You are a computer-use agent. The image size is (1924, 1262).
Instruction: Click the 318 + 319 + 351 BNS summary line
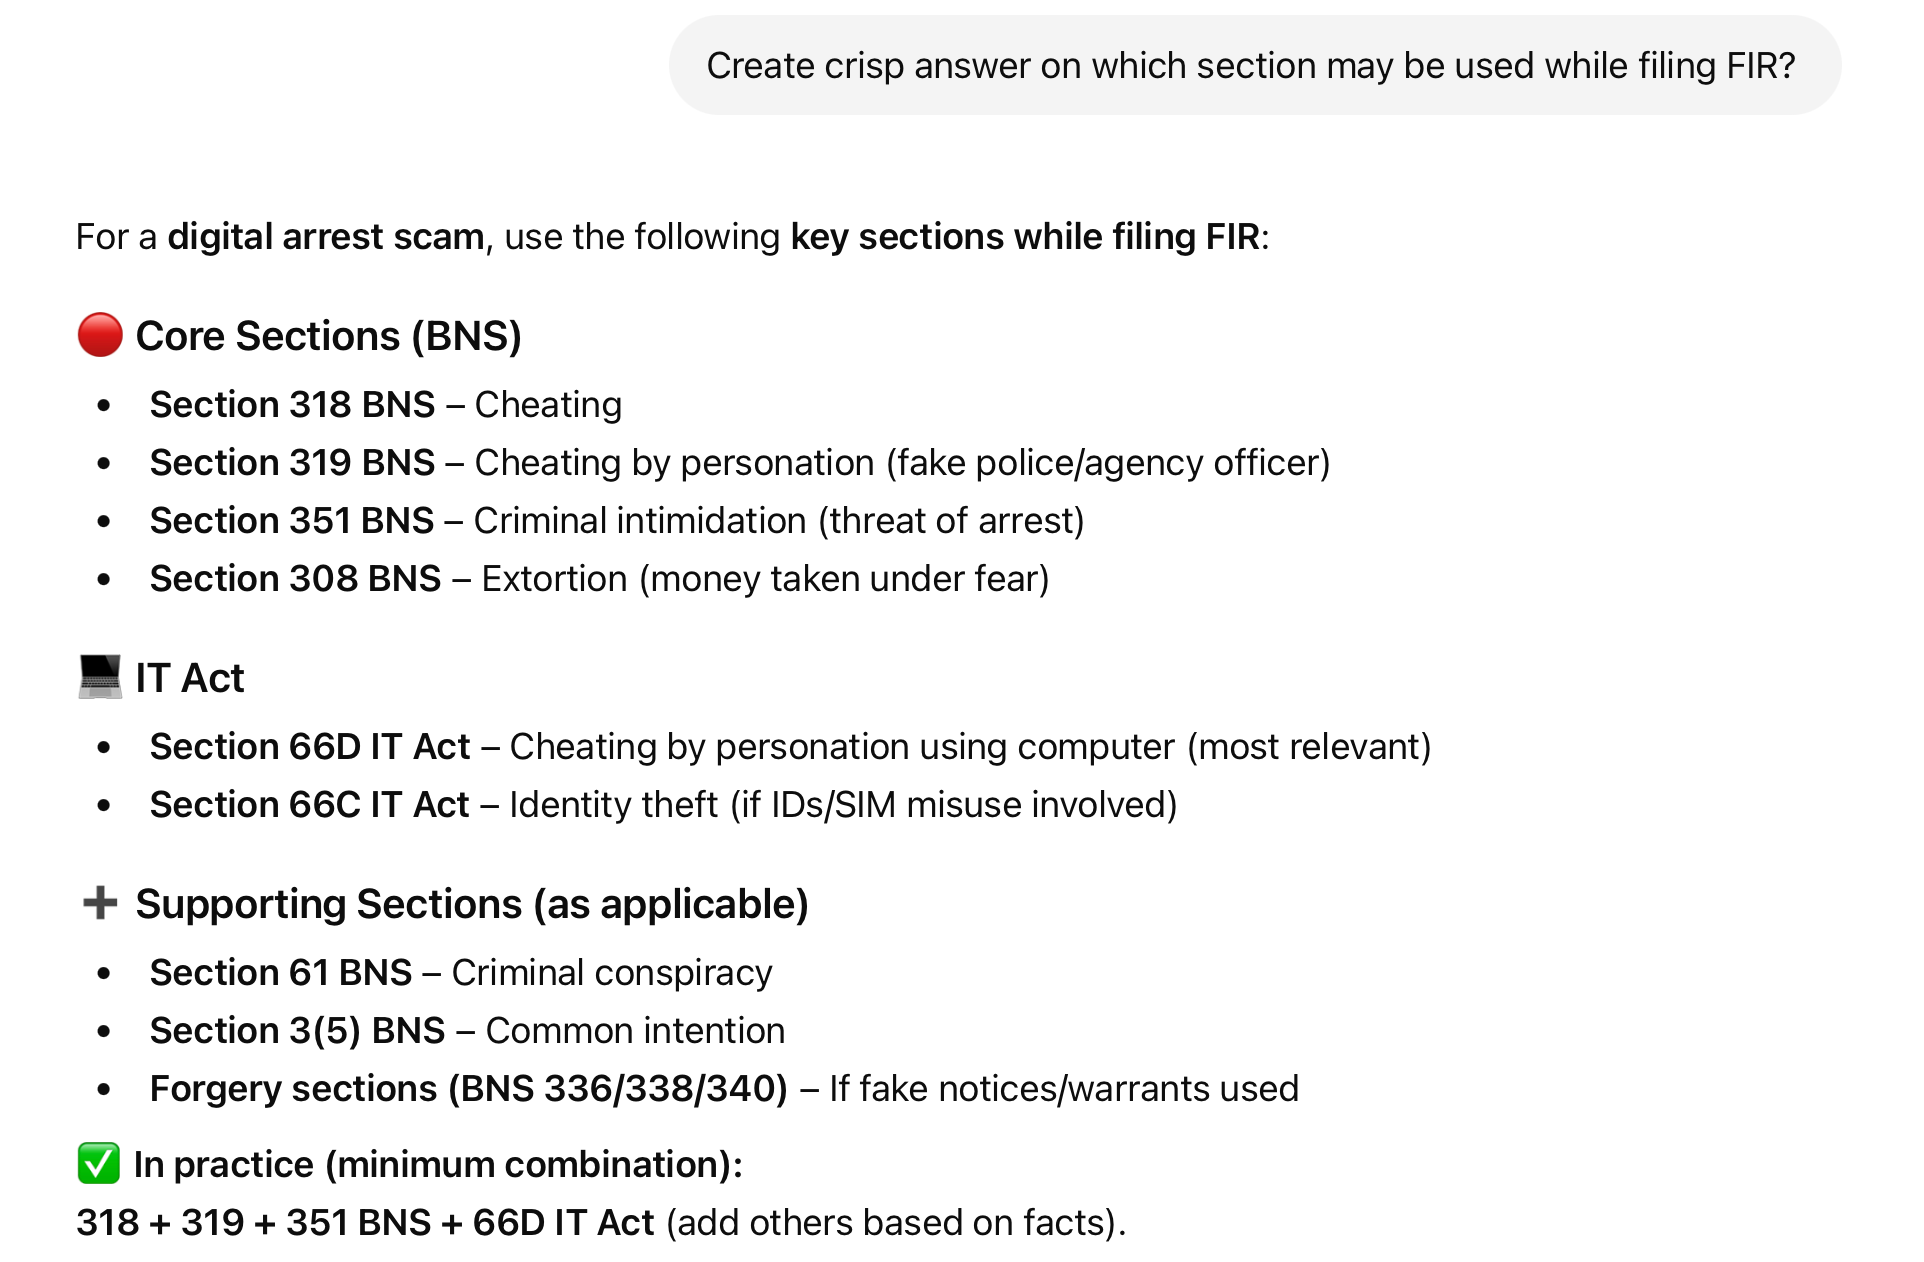(x=601, y=1223)
